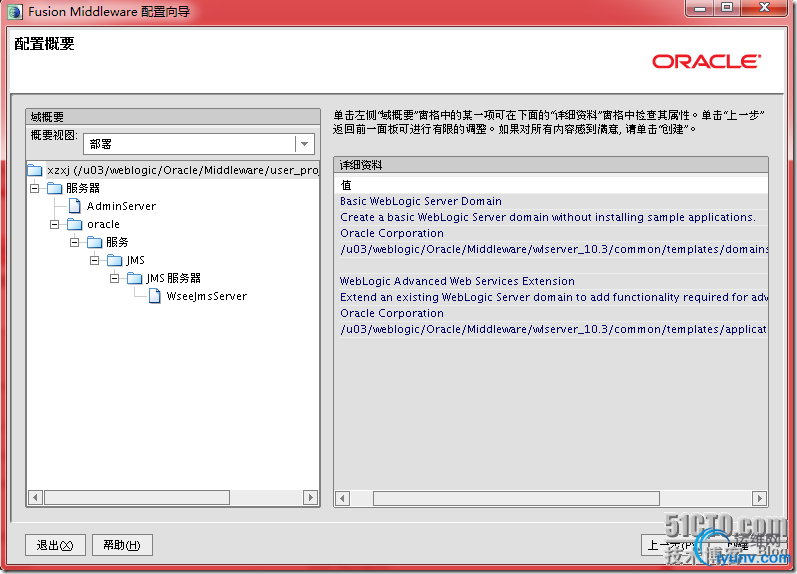Click the JMS folder icon
797x574 pixels.
tap(115, 260)
